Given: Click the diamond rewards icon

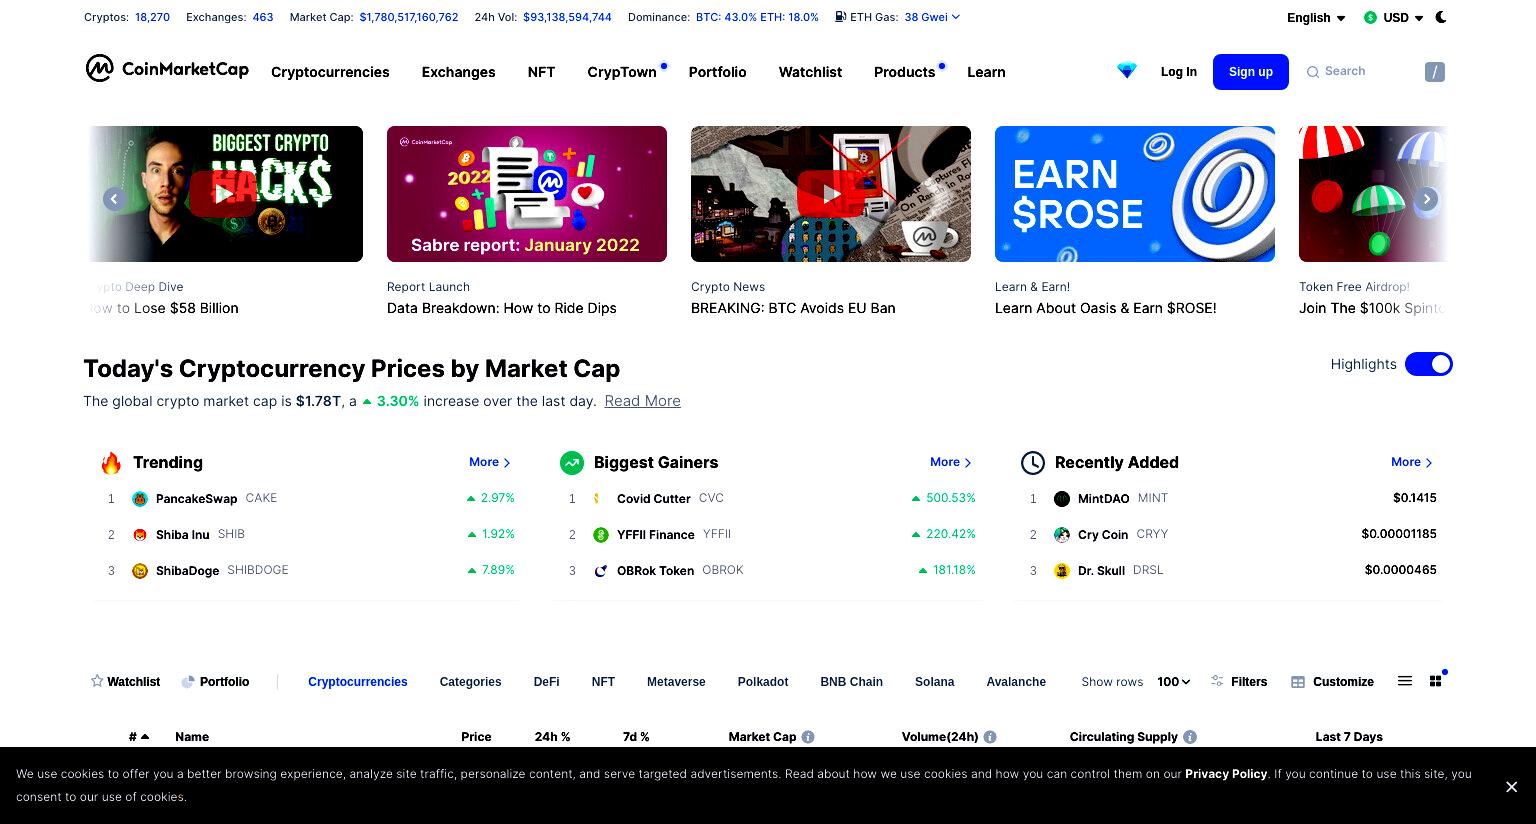Looking at the screenshot, I should click(1127, 71).
